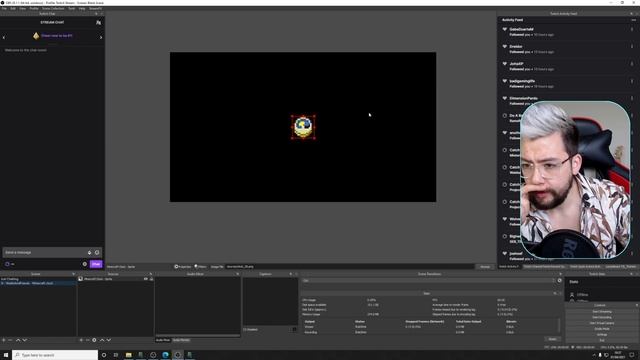Open Task View on the taskbar
The height and width of the screenshot is (360, 640).
[x=116, y=355]
